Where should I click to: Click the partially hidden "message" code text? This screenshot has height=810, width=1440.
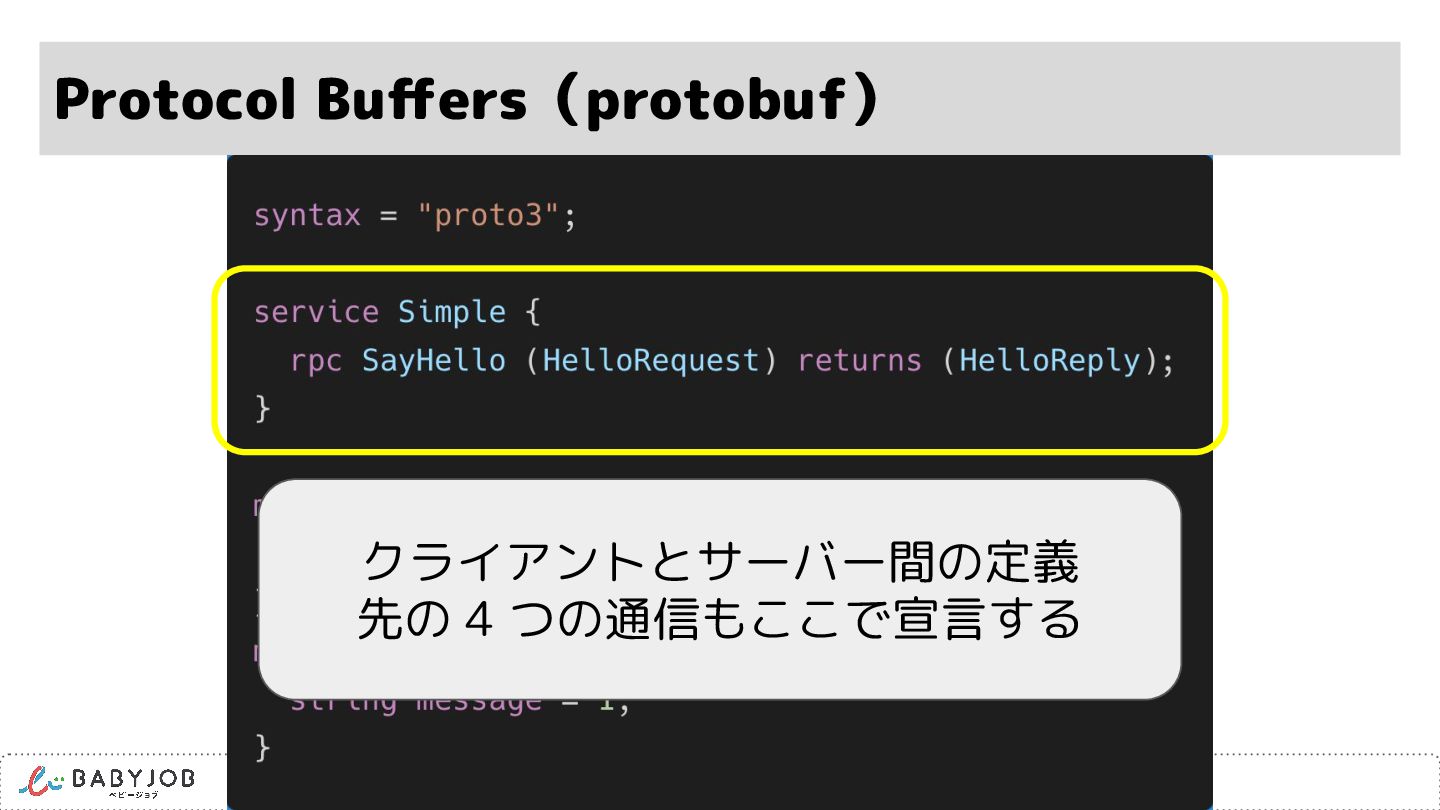tap(478, 702)
